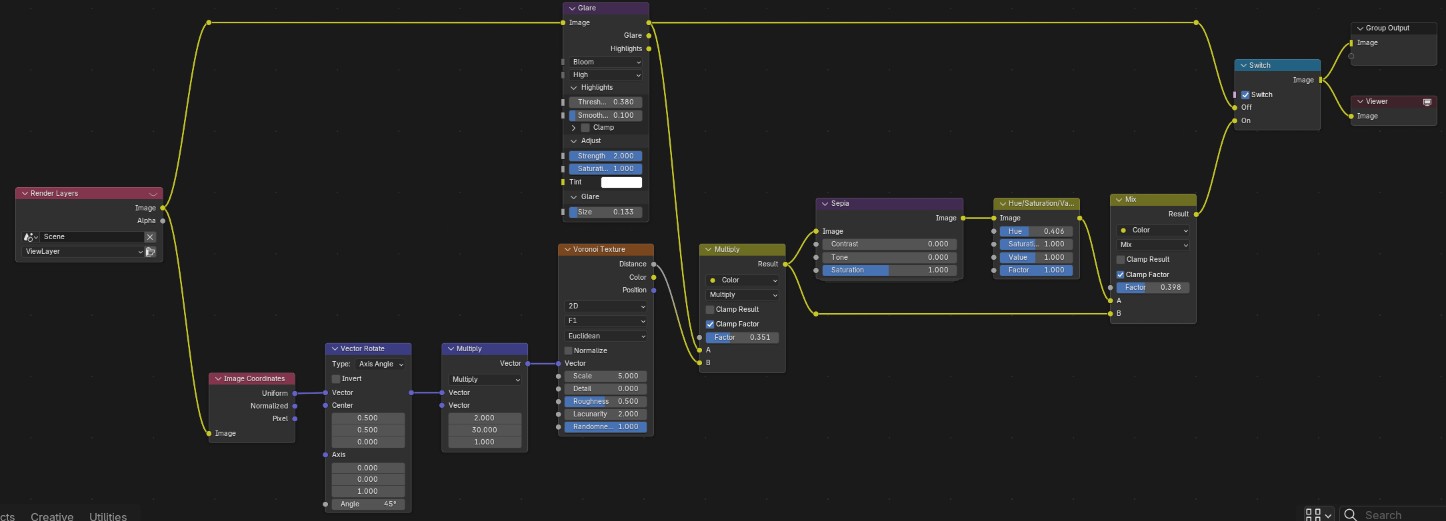This screenshot has width=1446, height=521.
Task: Enable Clamp Result in color Multiply node
Action: 710,310
